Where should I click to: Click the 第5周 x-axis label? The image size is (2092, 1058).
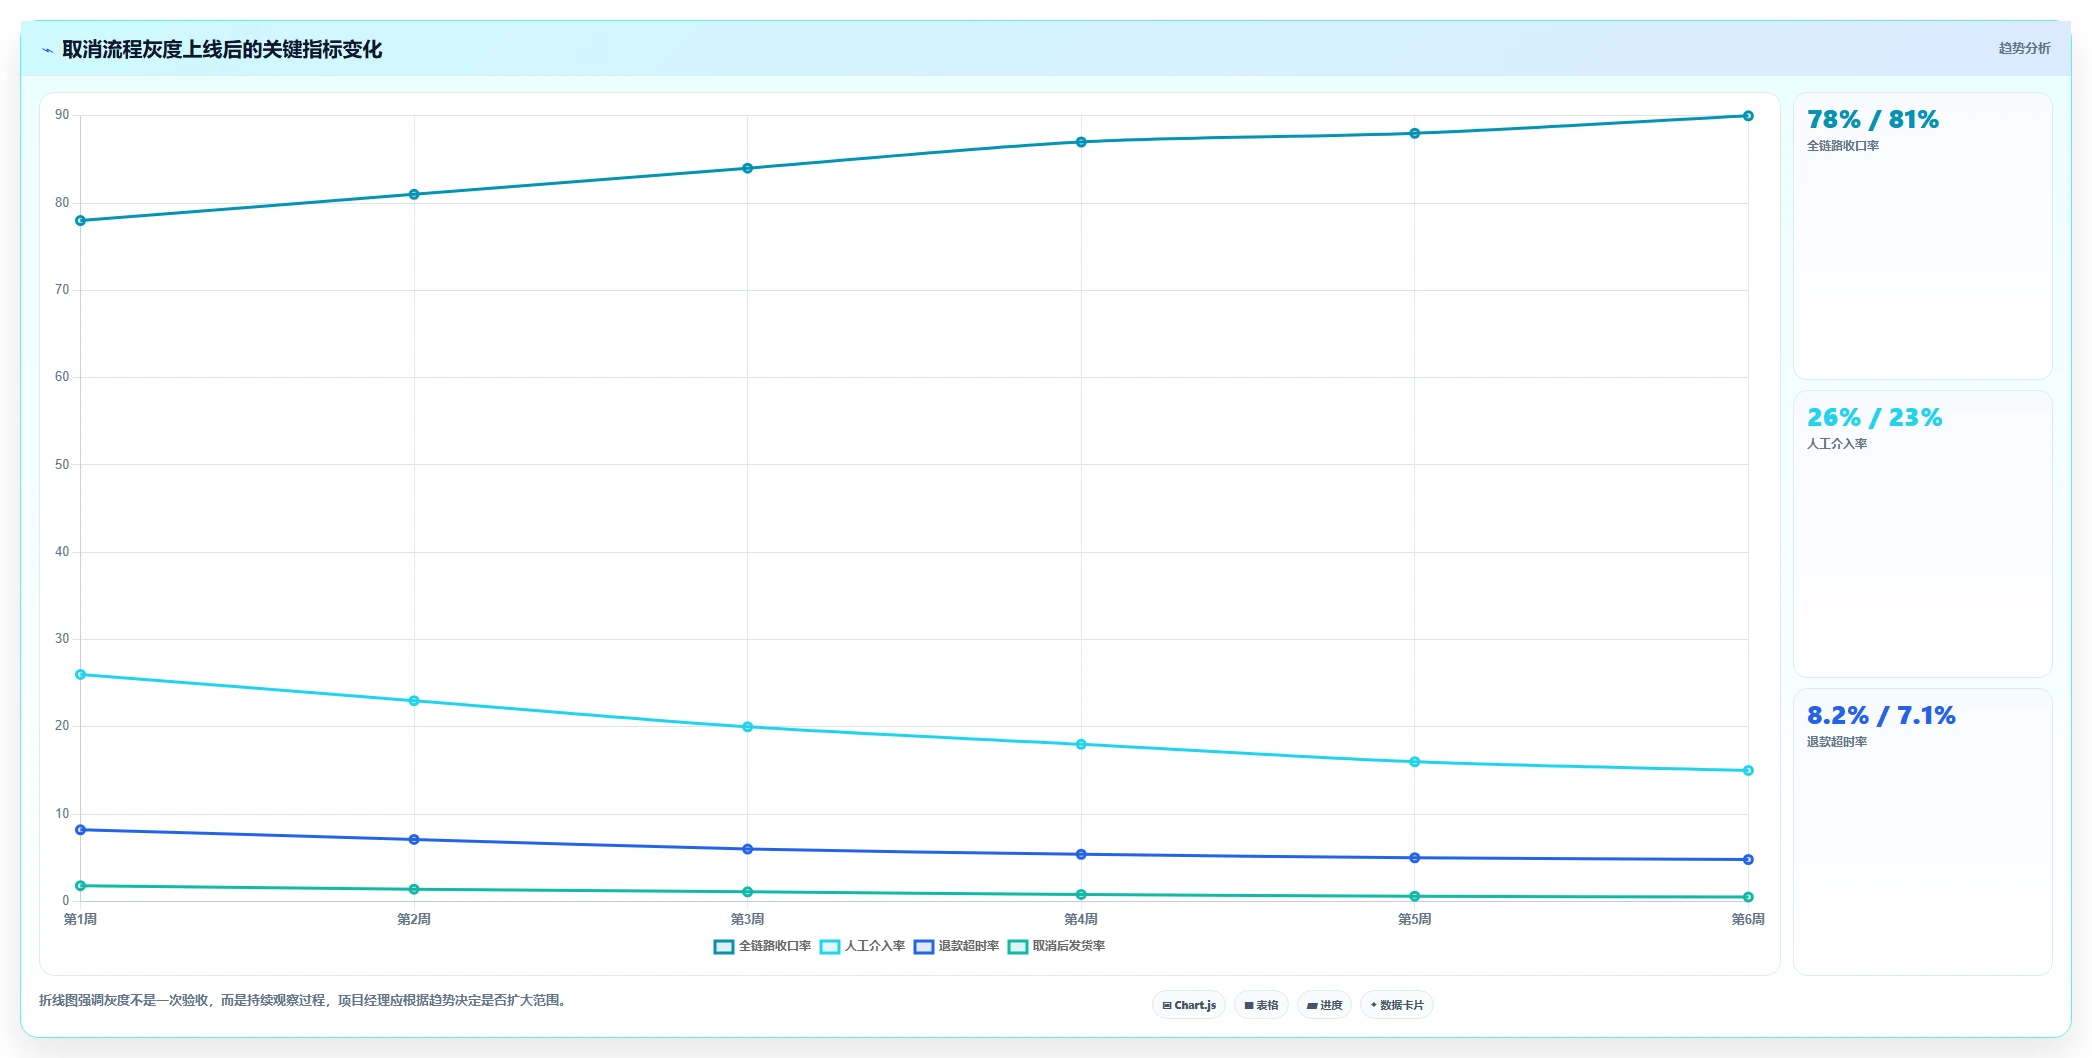click(1415, 919)
